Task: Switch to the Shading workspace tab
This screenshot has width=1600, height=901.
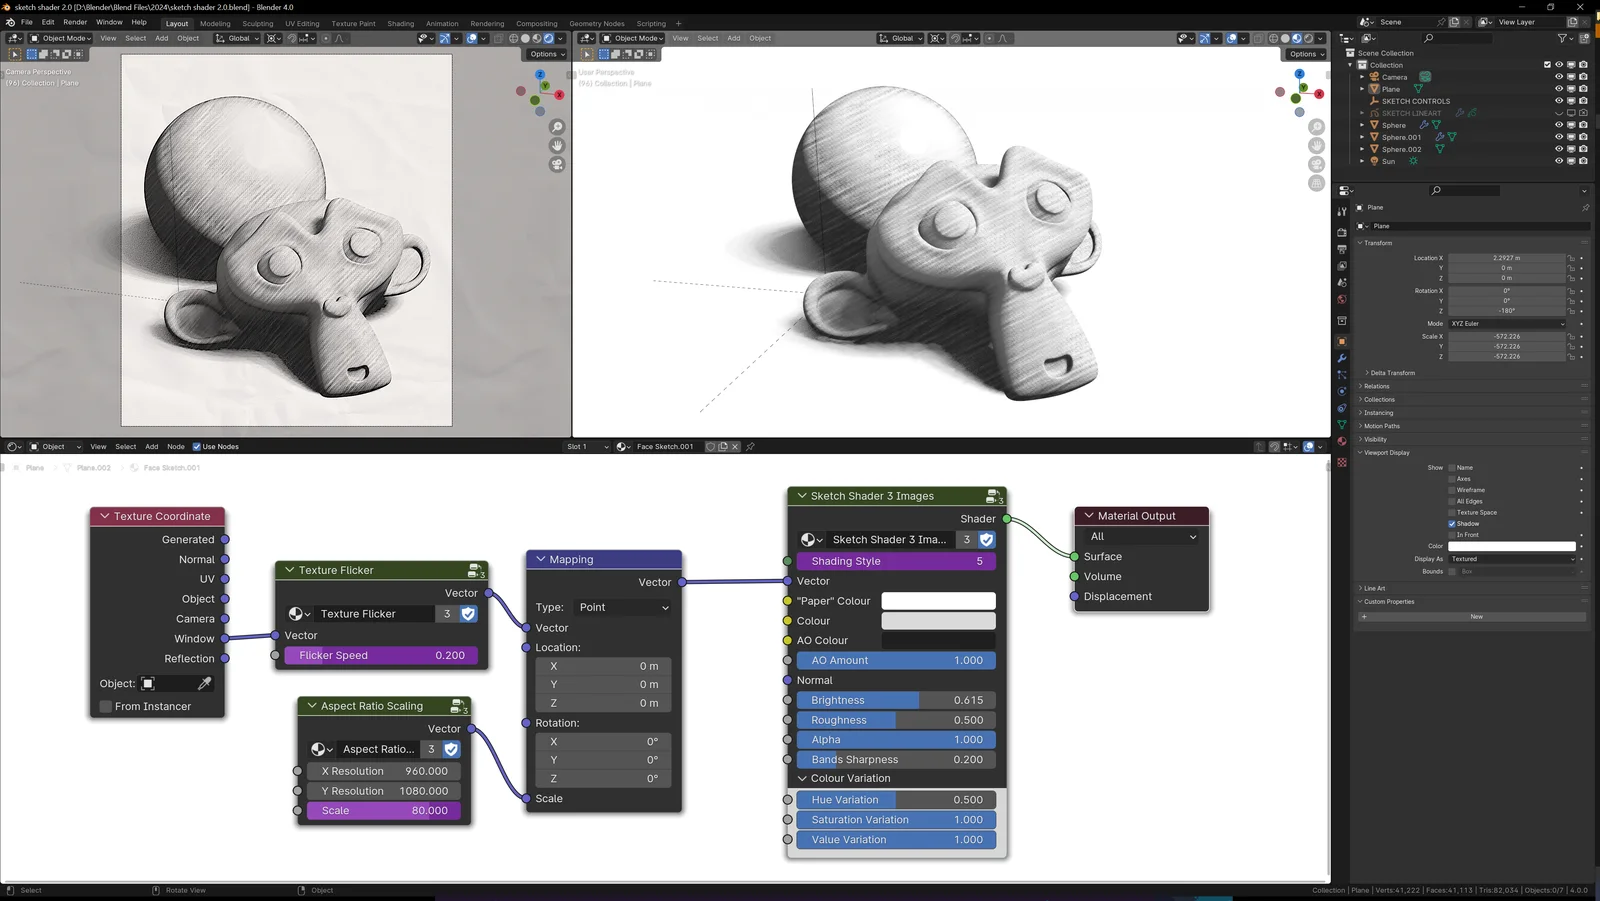Action: click(400, 23)
